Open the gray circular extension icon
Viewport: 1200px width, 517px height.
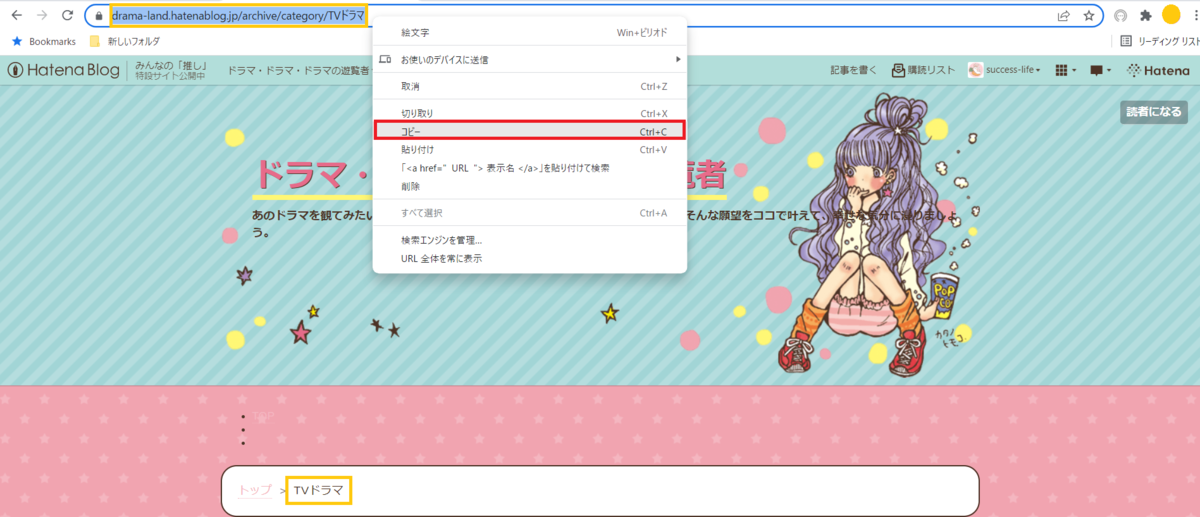coord(1120,16)
